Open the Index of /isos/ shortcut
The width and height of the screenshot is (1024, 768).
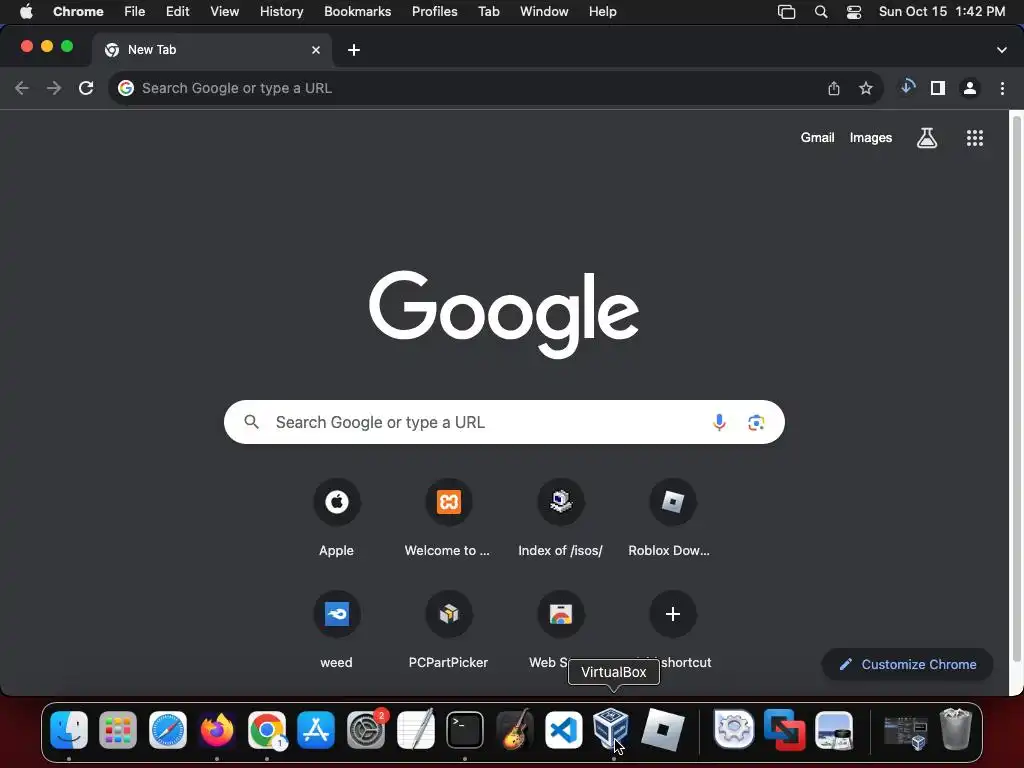click(560, 518)
